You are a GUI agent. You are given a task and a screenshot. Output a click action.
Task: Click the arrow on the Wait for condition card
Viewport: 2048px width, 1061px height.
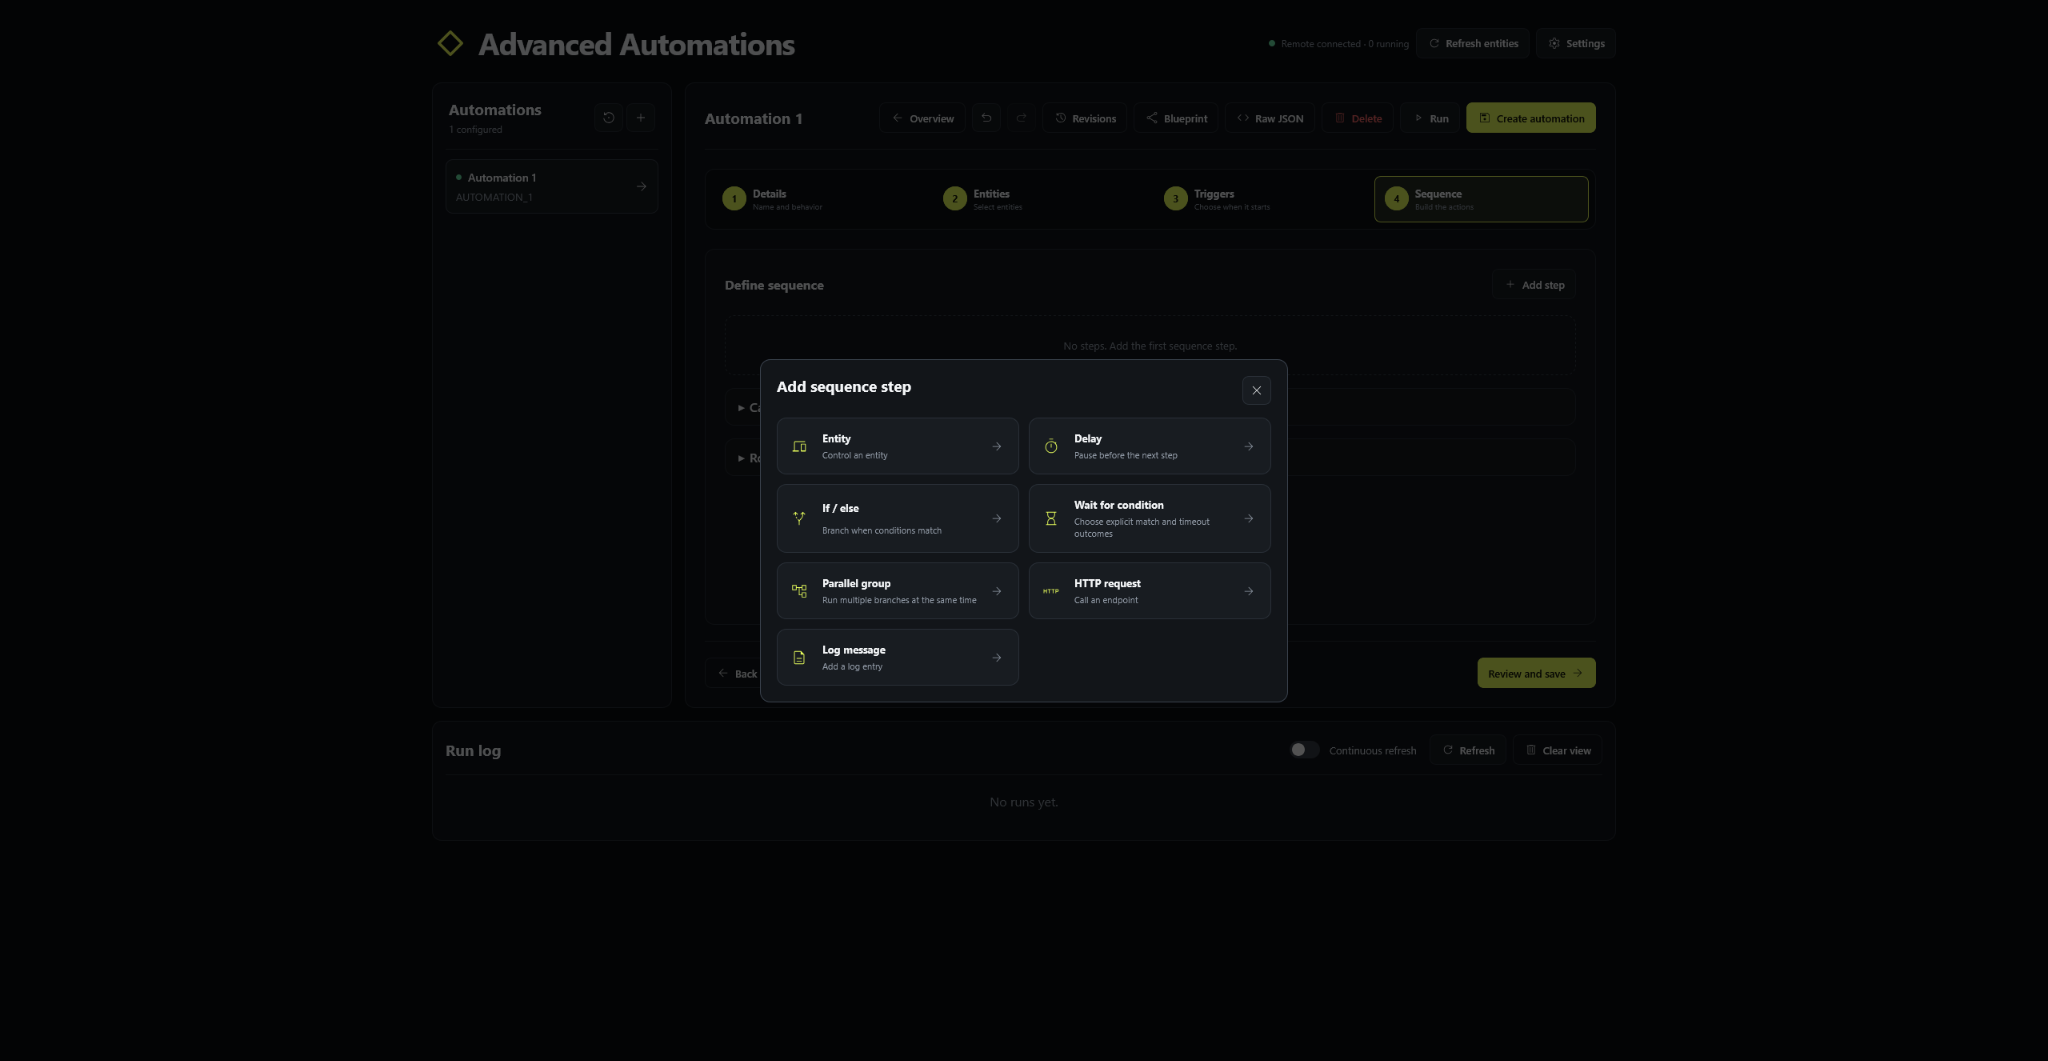coord(1248,518)
